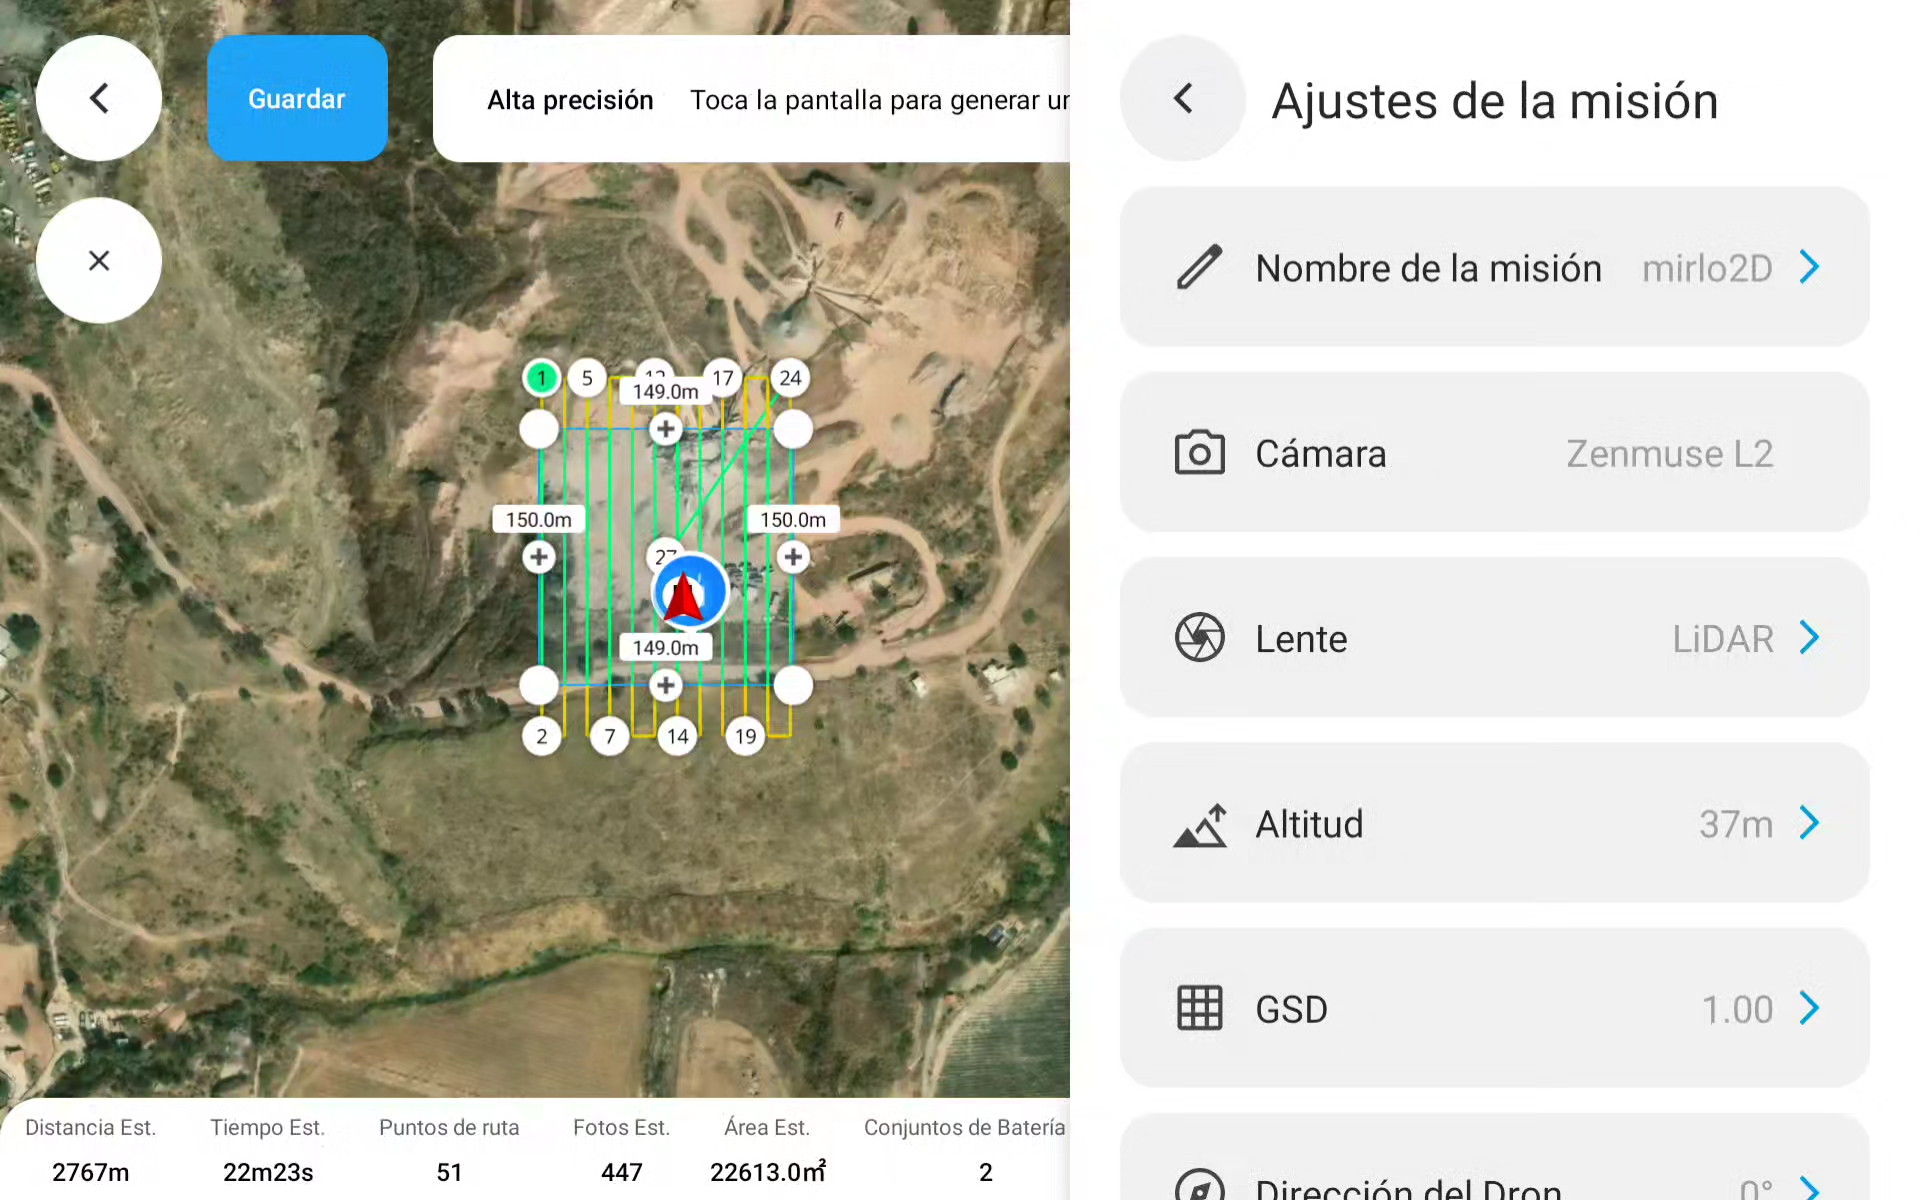The image size is (1920, 1200).
Task: Expand the Lente LiDAR option
Action: [1495, 637]
